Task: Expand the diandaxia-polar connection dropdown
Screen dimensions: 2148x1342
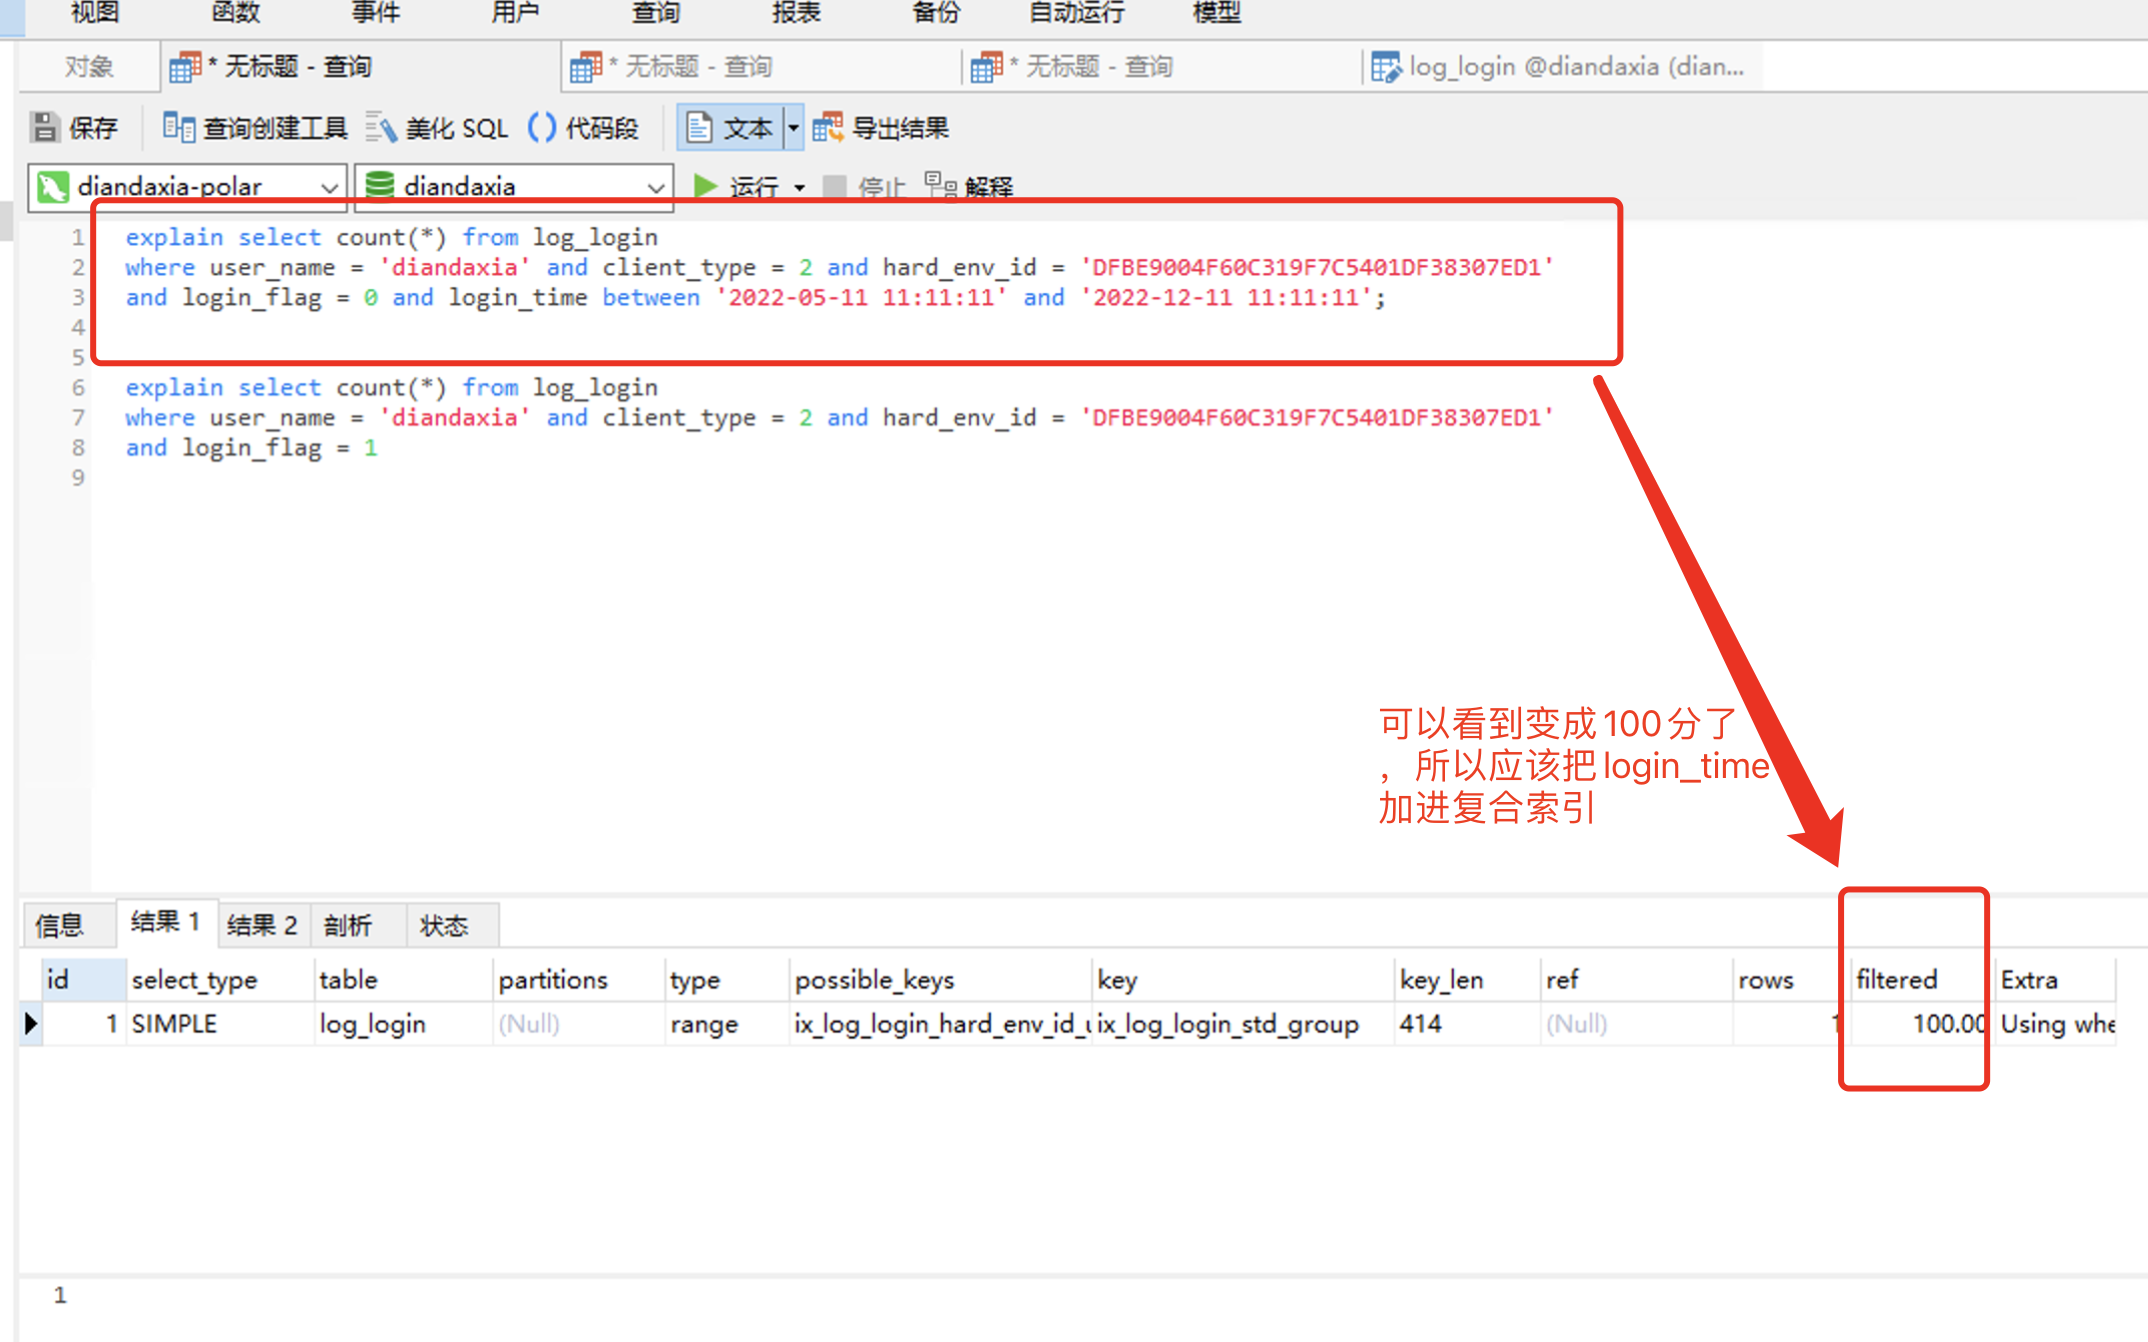Action: pyautogui.click(x=328, y=187)
